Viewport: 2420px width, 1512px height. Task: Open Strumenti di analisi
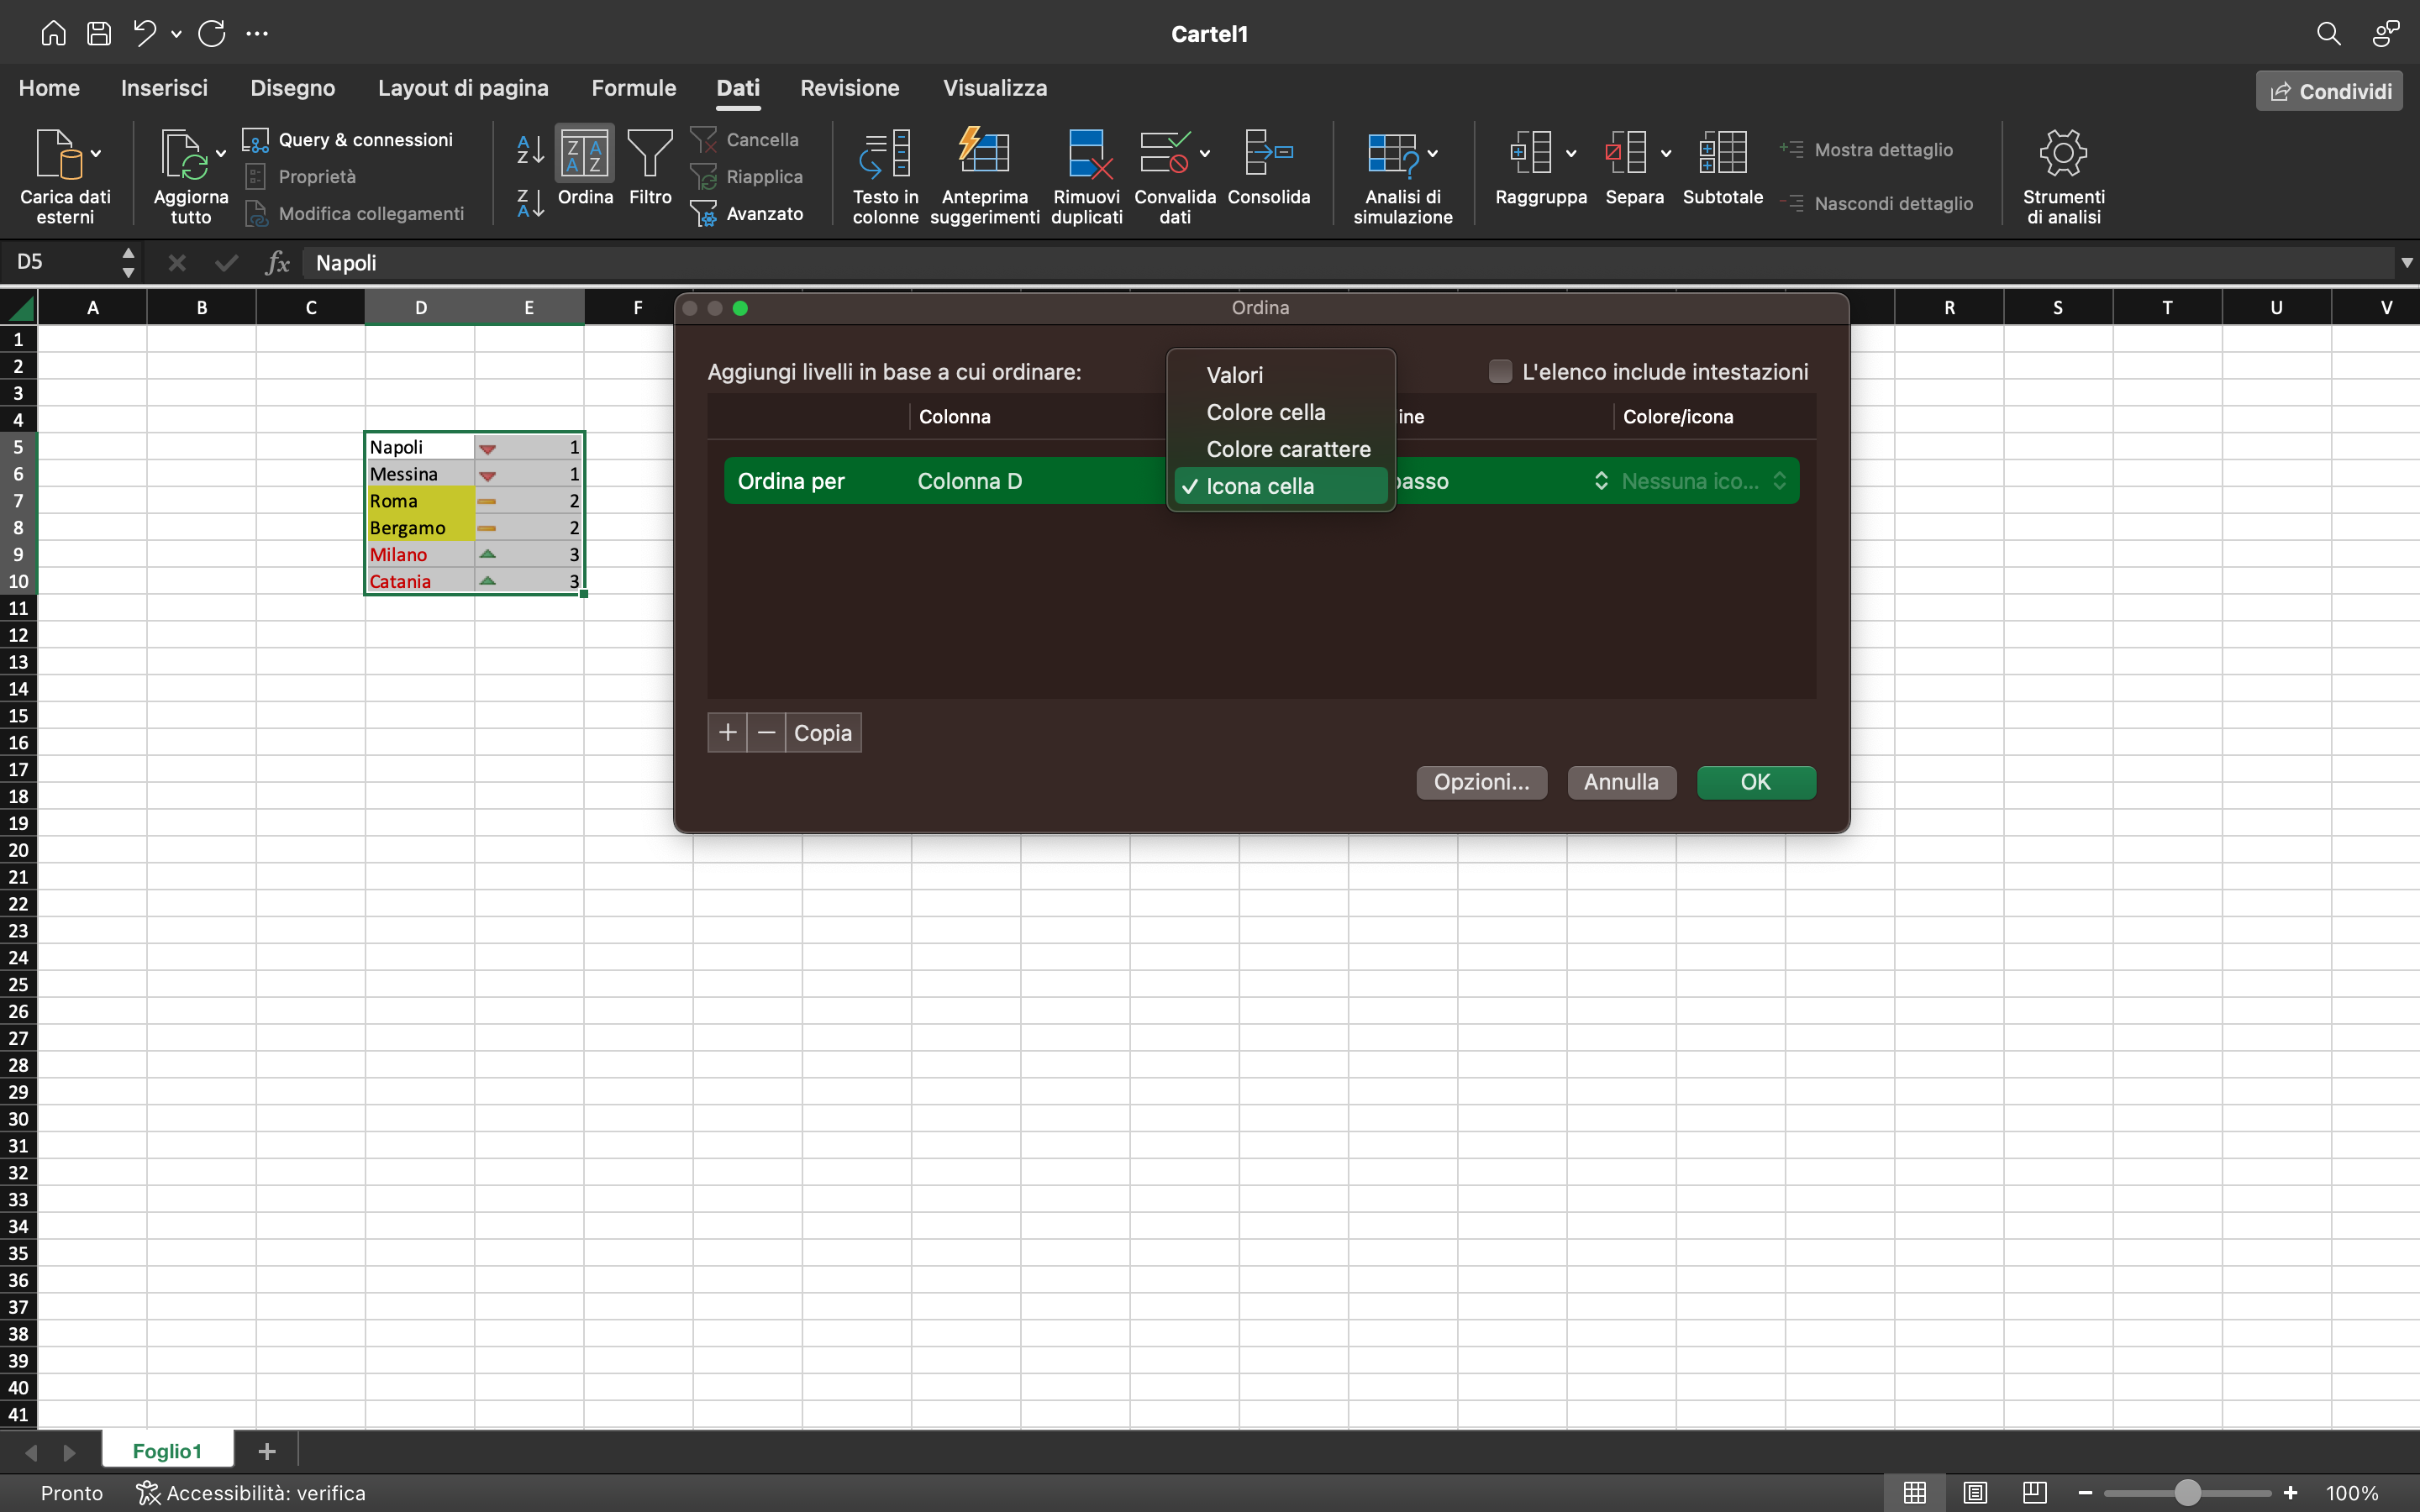(2062, 175)
